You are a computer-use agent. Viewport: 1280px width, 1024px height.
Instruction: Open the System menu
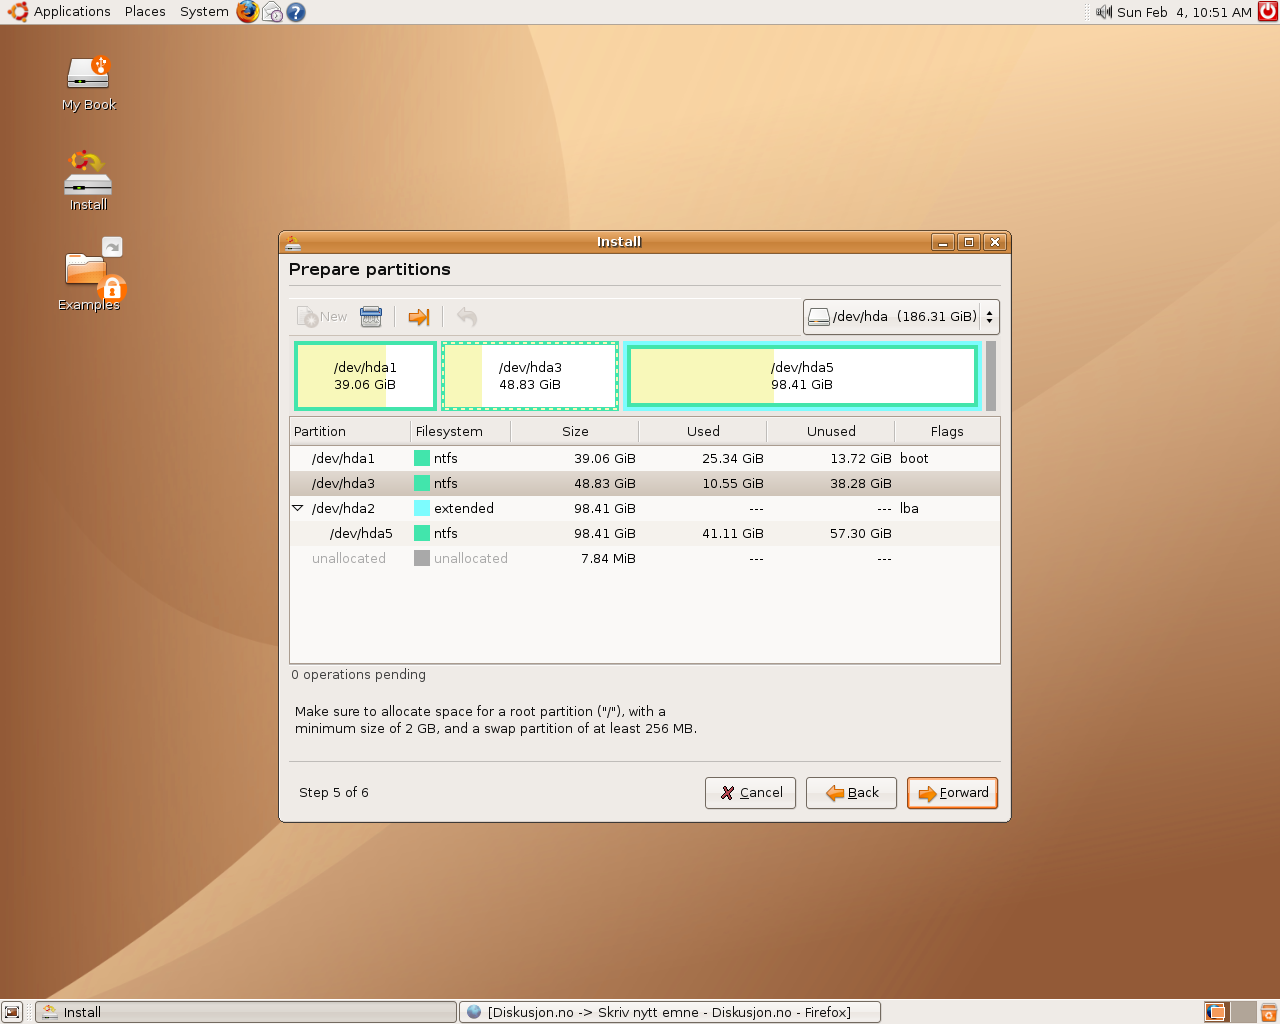204,12
